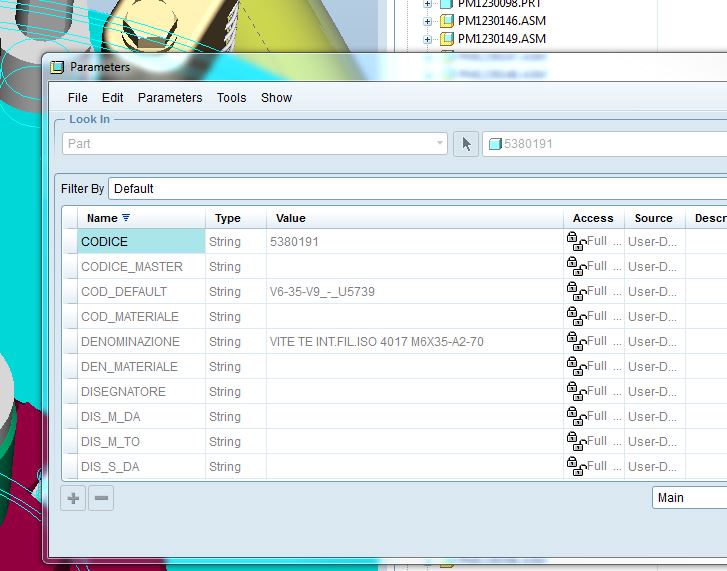Open the Edit menu

113,98
